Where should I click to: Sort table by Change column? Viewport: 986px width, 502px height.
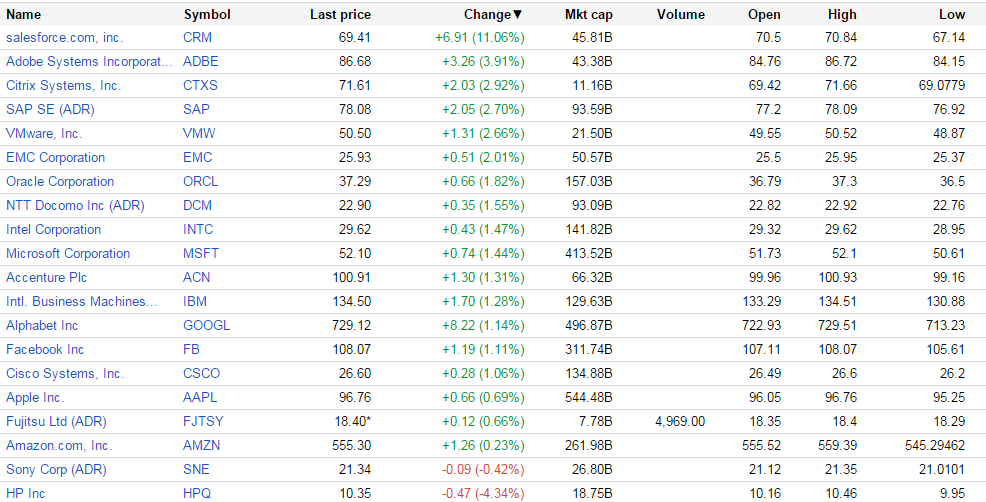click(492, 14)
